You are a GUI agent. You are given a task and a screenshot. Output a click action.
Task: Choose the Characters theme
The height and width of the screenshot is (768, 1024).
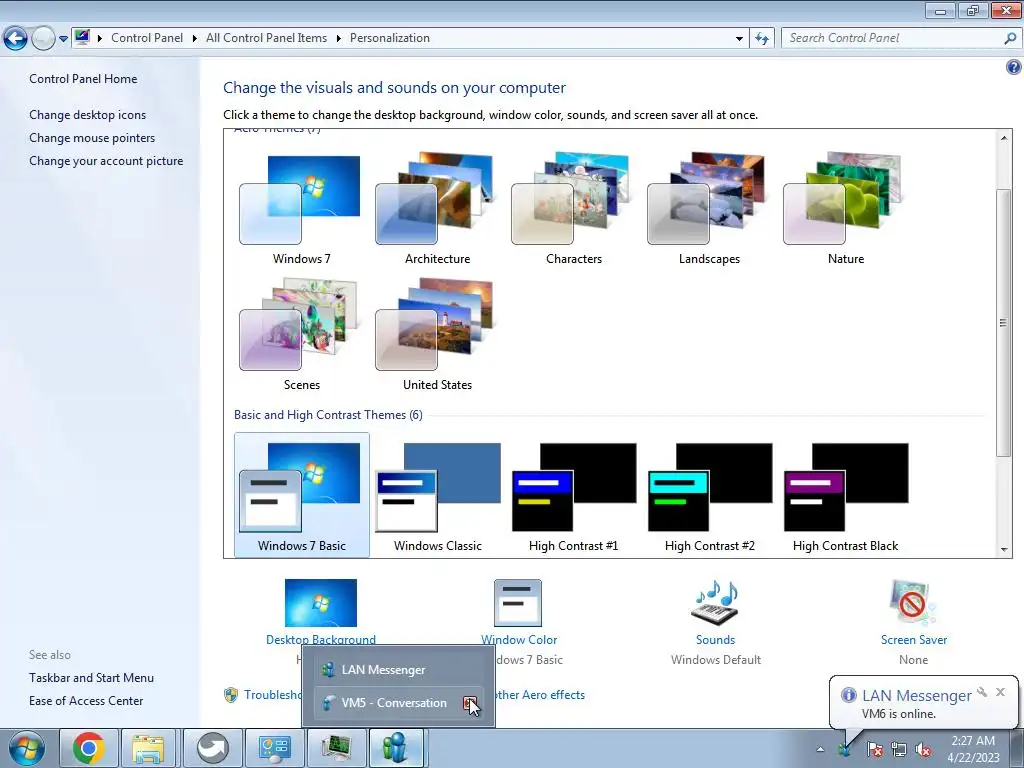coord(573,208)
